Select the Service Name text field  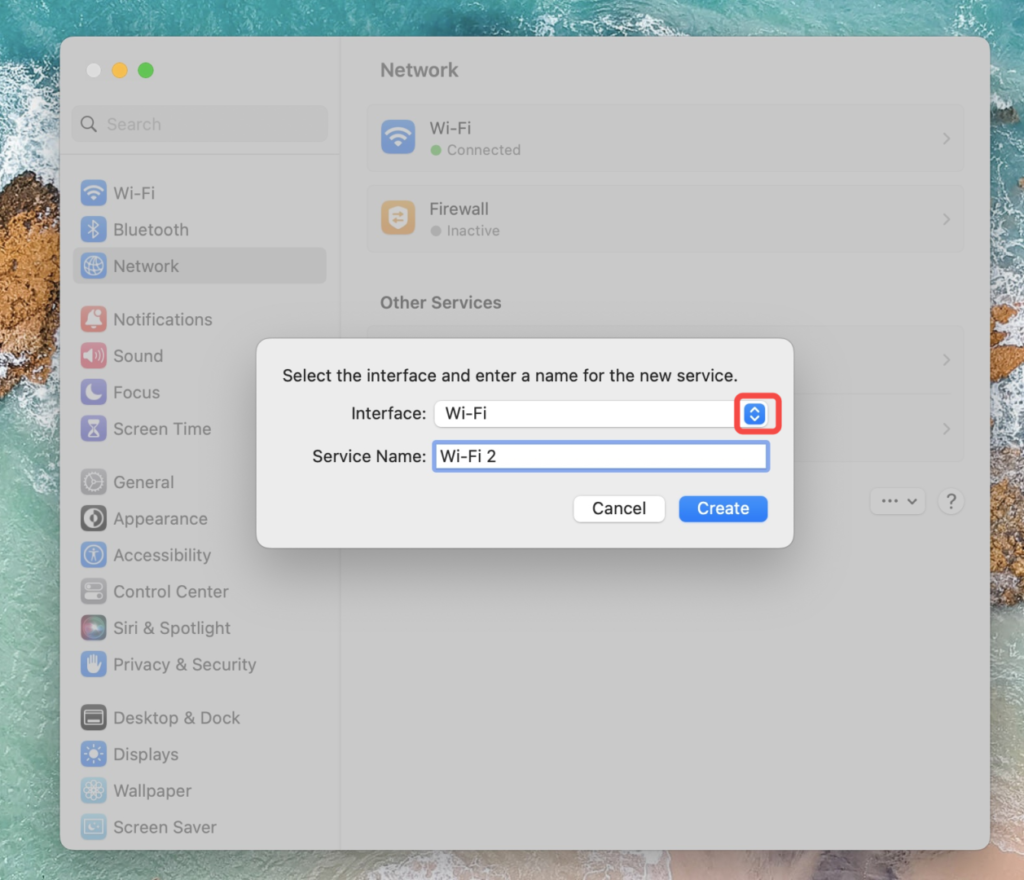[x=600, y=456]
